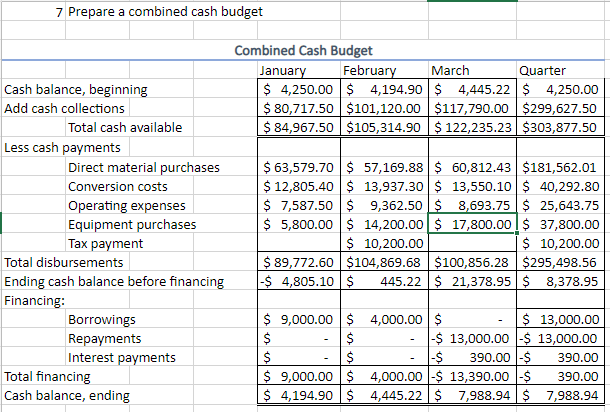Select March total disbursements $100,856.28
This screenshot has width=610, height=412.
pyautogui.click(x=473, y=263)
